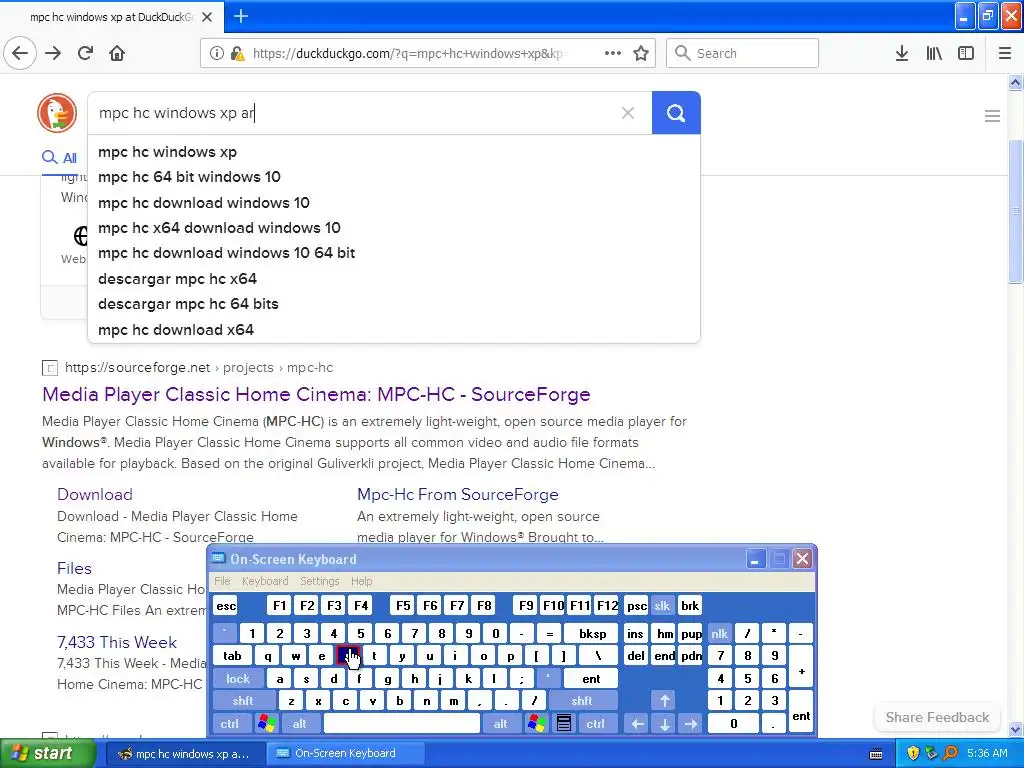Toggle the sidebar view icon

point(966,53)
